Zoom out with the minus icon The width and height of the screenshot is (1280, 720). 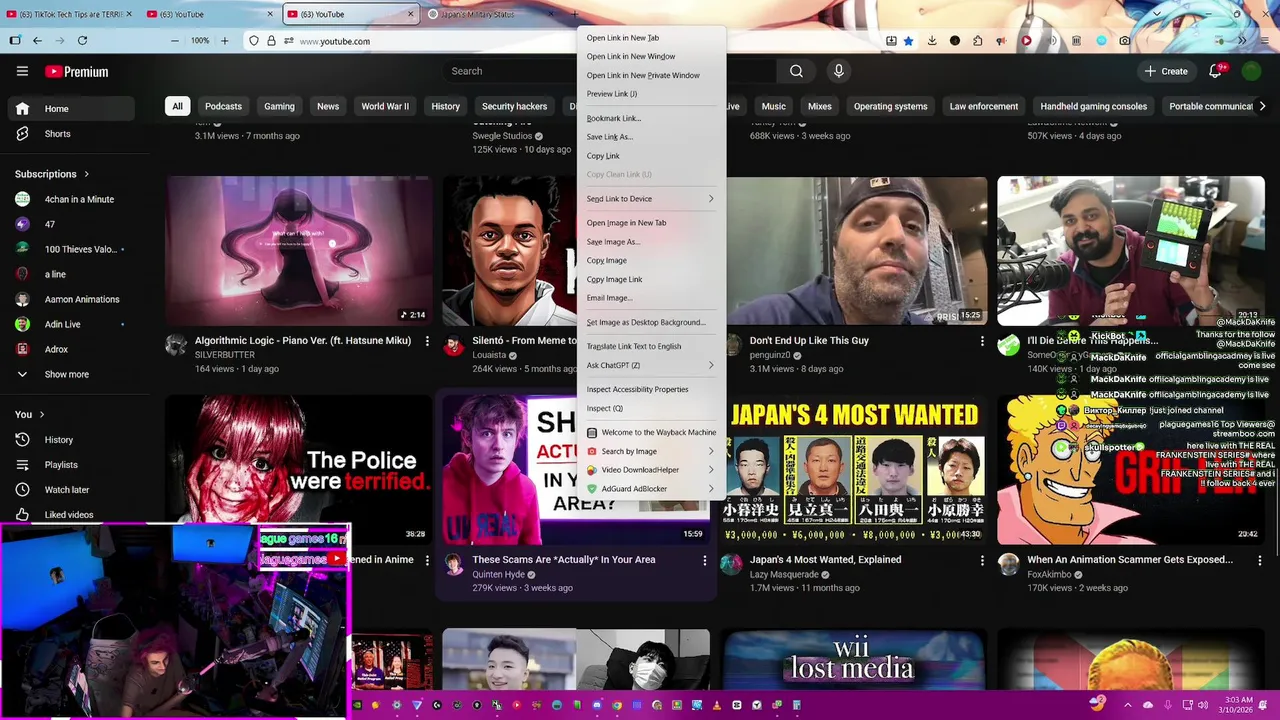click(x=175, y=41)
